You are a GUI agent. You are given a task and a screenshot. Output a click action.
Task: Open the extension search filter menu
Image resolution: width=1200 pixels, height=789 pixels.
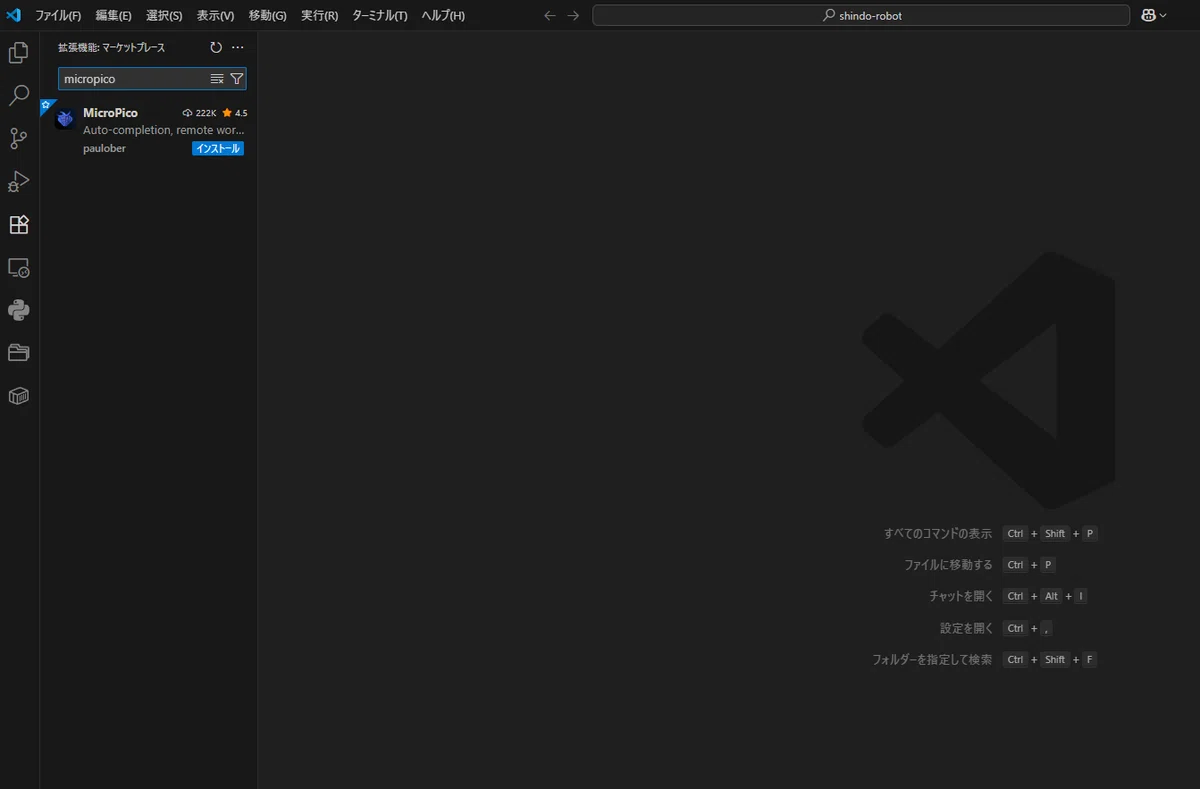(236, 79)
